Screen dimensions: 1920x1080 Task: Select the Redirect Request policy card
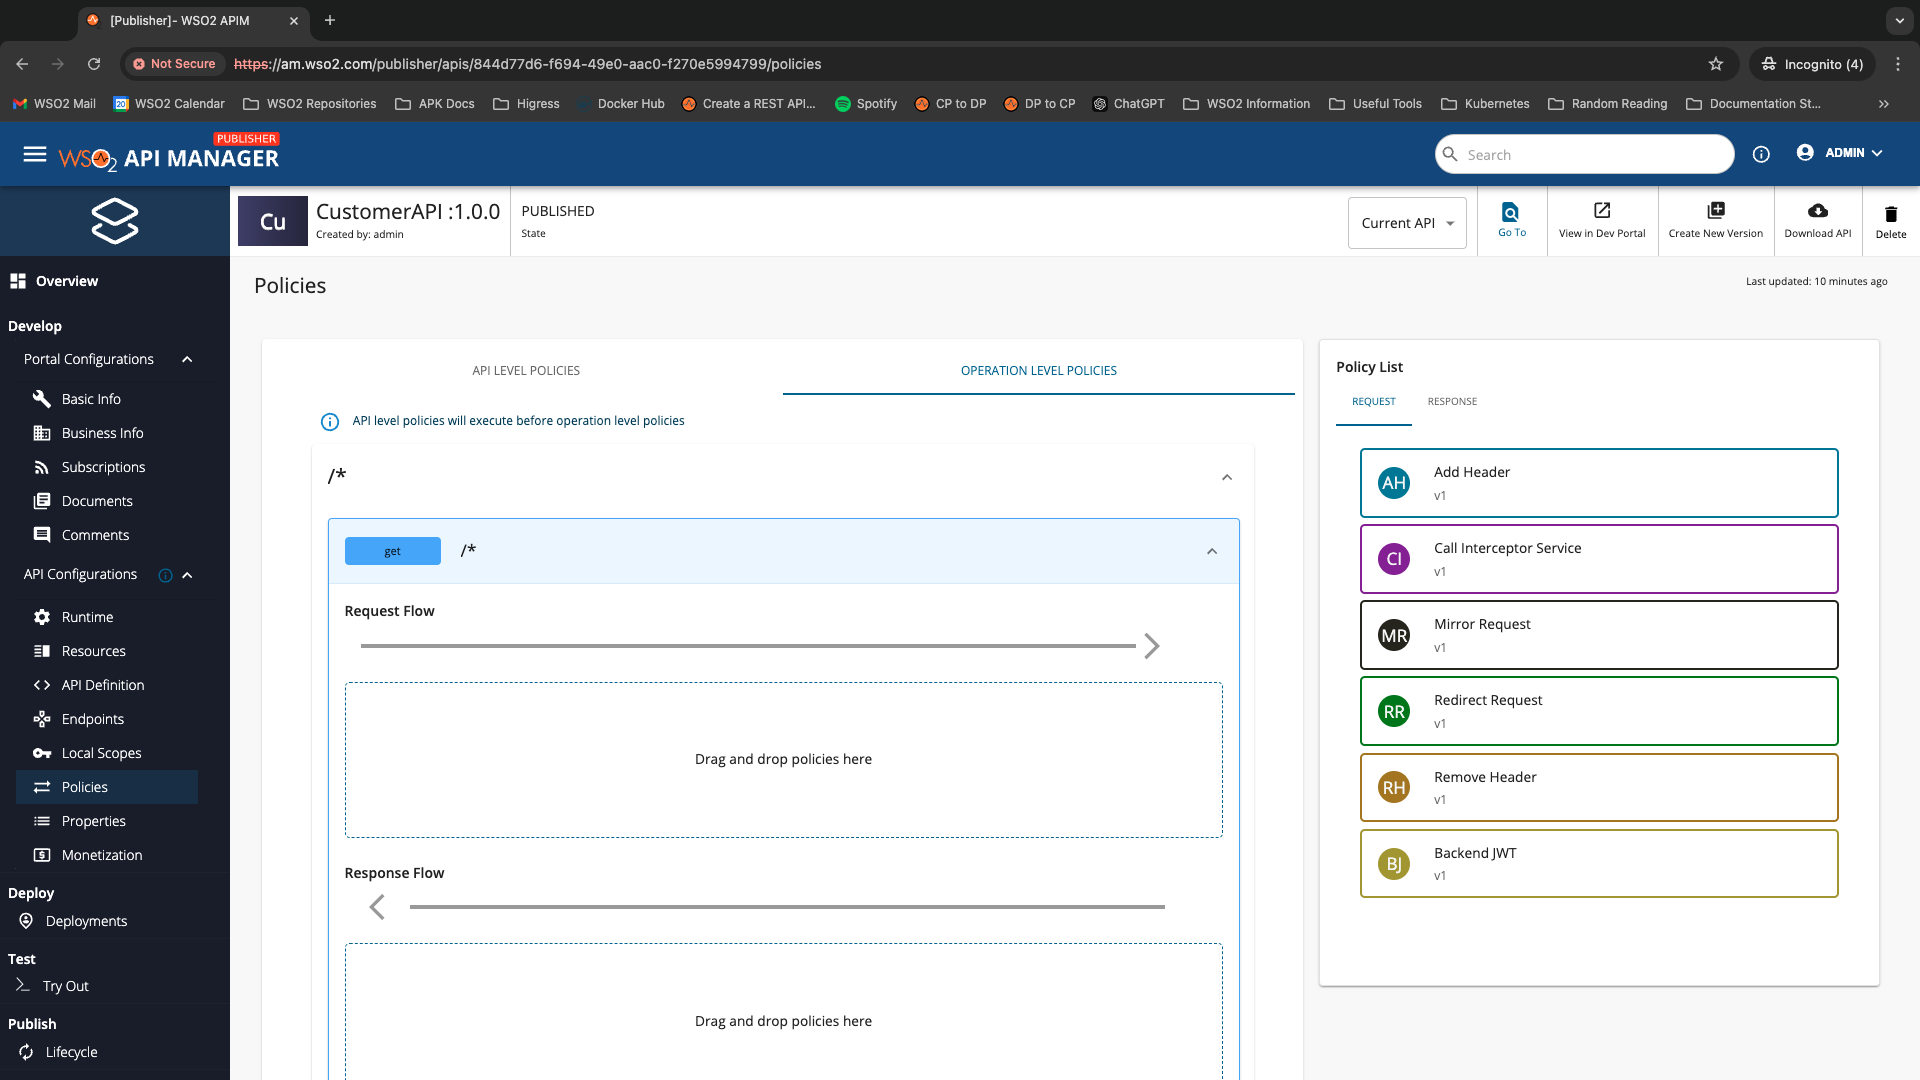[x=1599, y=711]
